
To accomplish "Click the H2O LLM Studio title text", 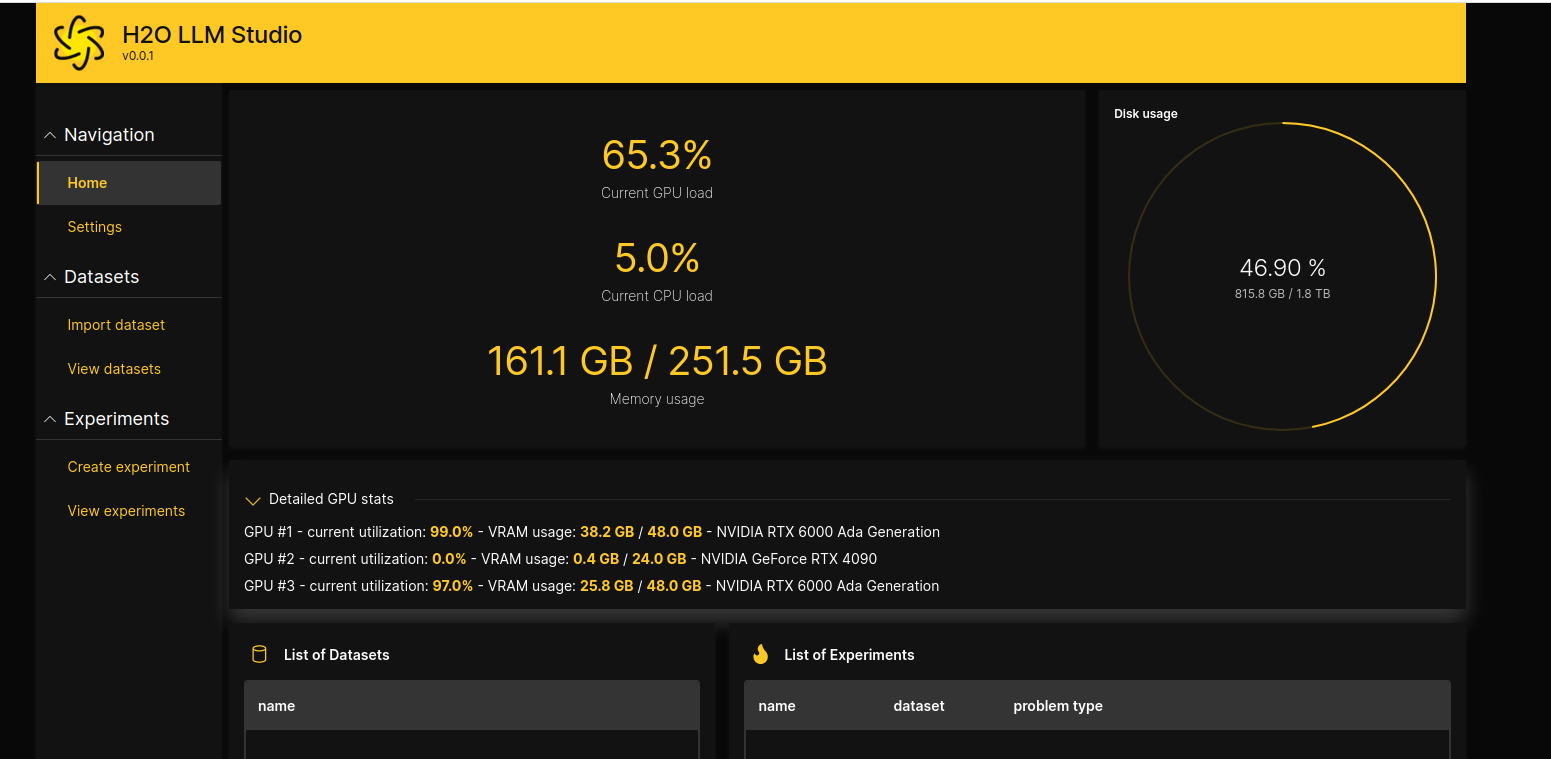I will 212,35.
